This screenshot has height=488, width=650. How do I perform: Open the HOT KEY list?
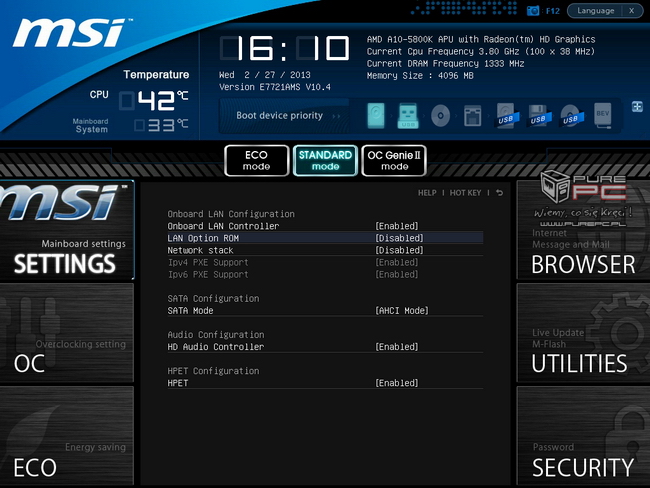[465, 193]
